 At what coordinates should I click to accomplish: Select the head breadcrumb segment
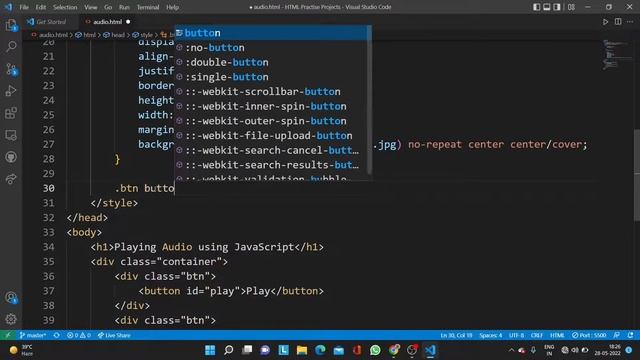click(114, 35)
